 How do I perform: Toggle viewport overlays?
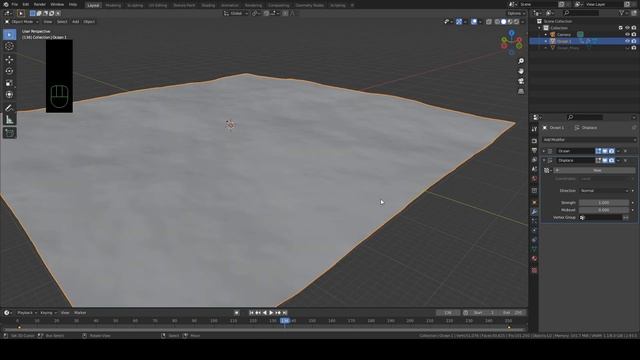pyautogui.click(x=474, y=22)
